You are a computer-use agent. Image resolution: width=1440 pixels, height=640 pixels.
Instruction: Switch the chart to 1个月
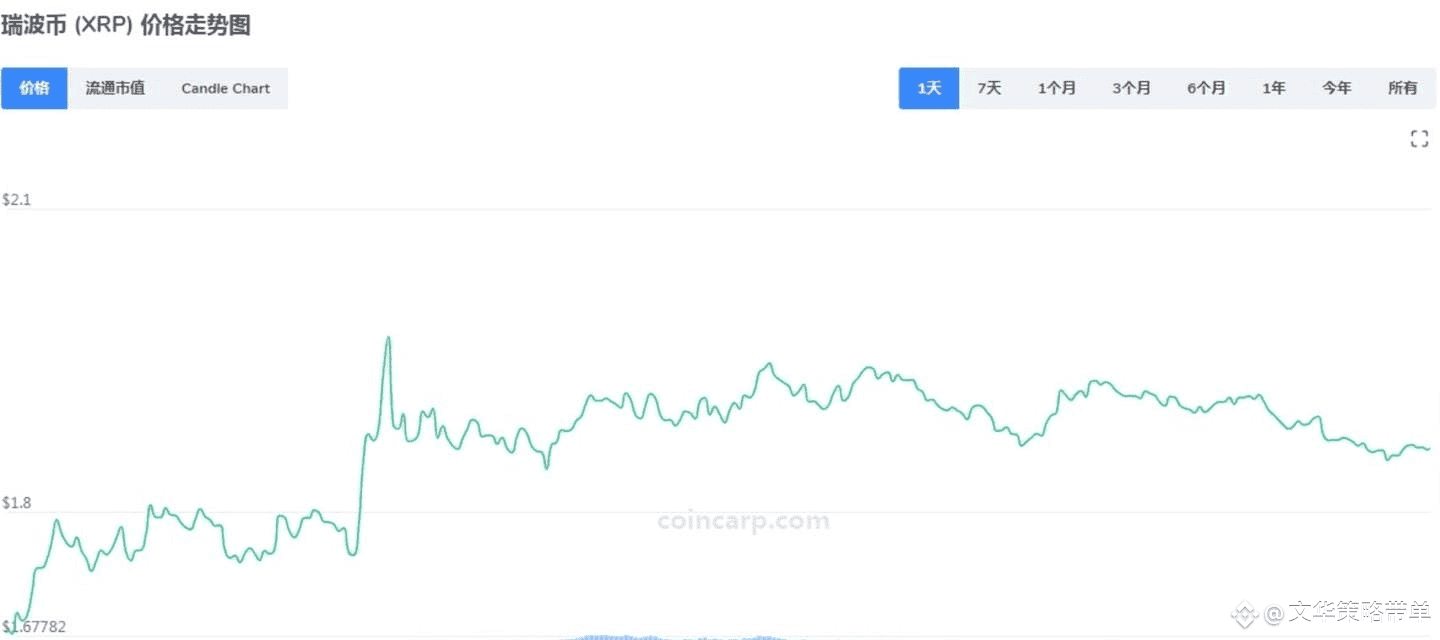(1056, 88)
